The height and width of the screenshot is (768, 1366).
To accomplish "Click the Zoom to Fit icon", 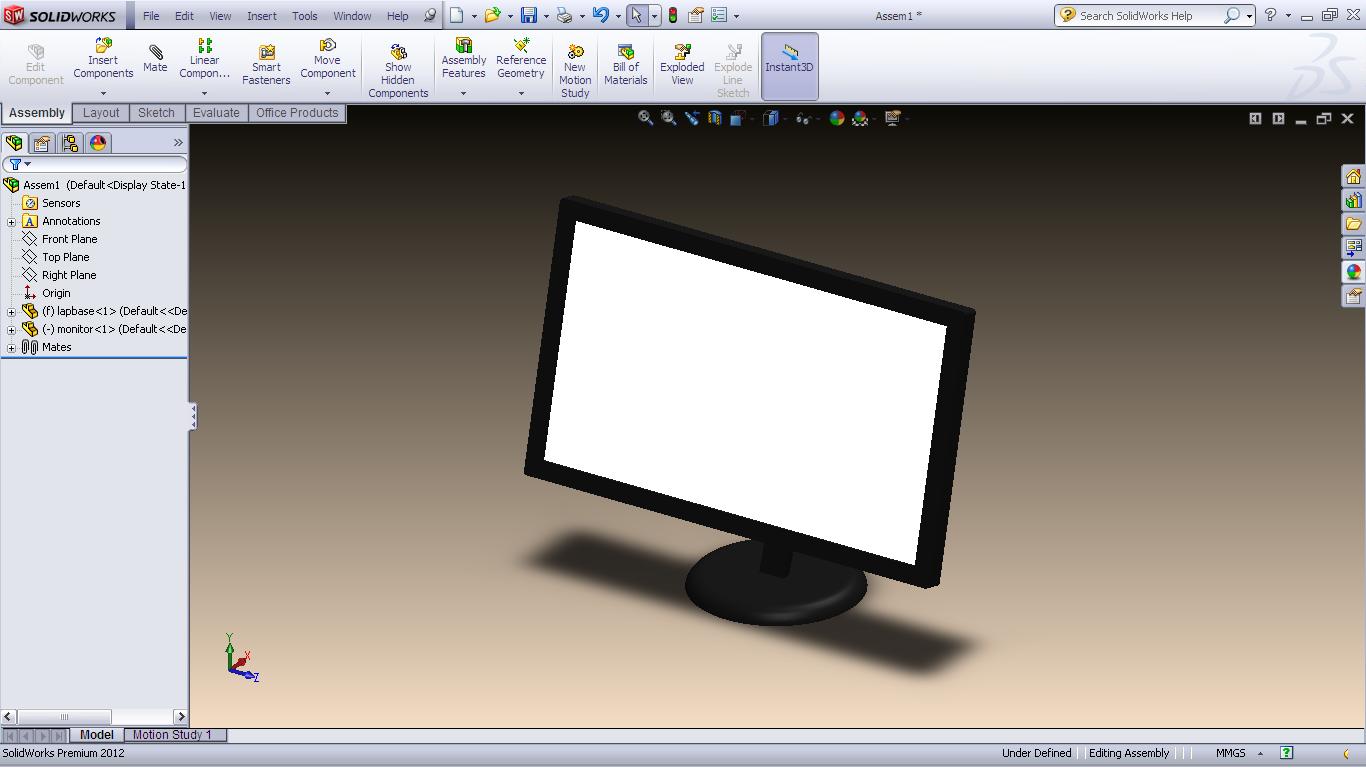I will (646, 118).
